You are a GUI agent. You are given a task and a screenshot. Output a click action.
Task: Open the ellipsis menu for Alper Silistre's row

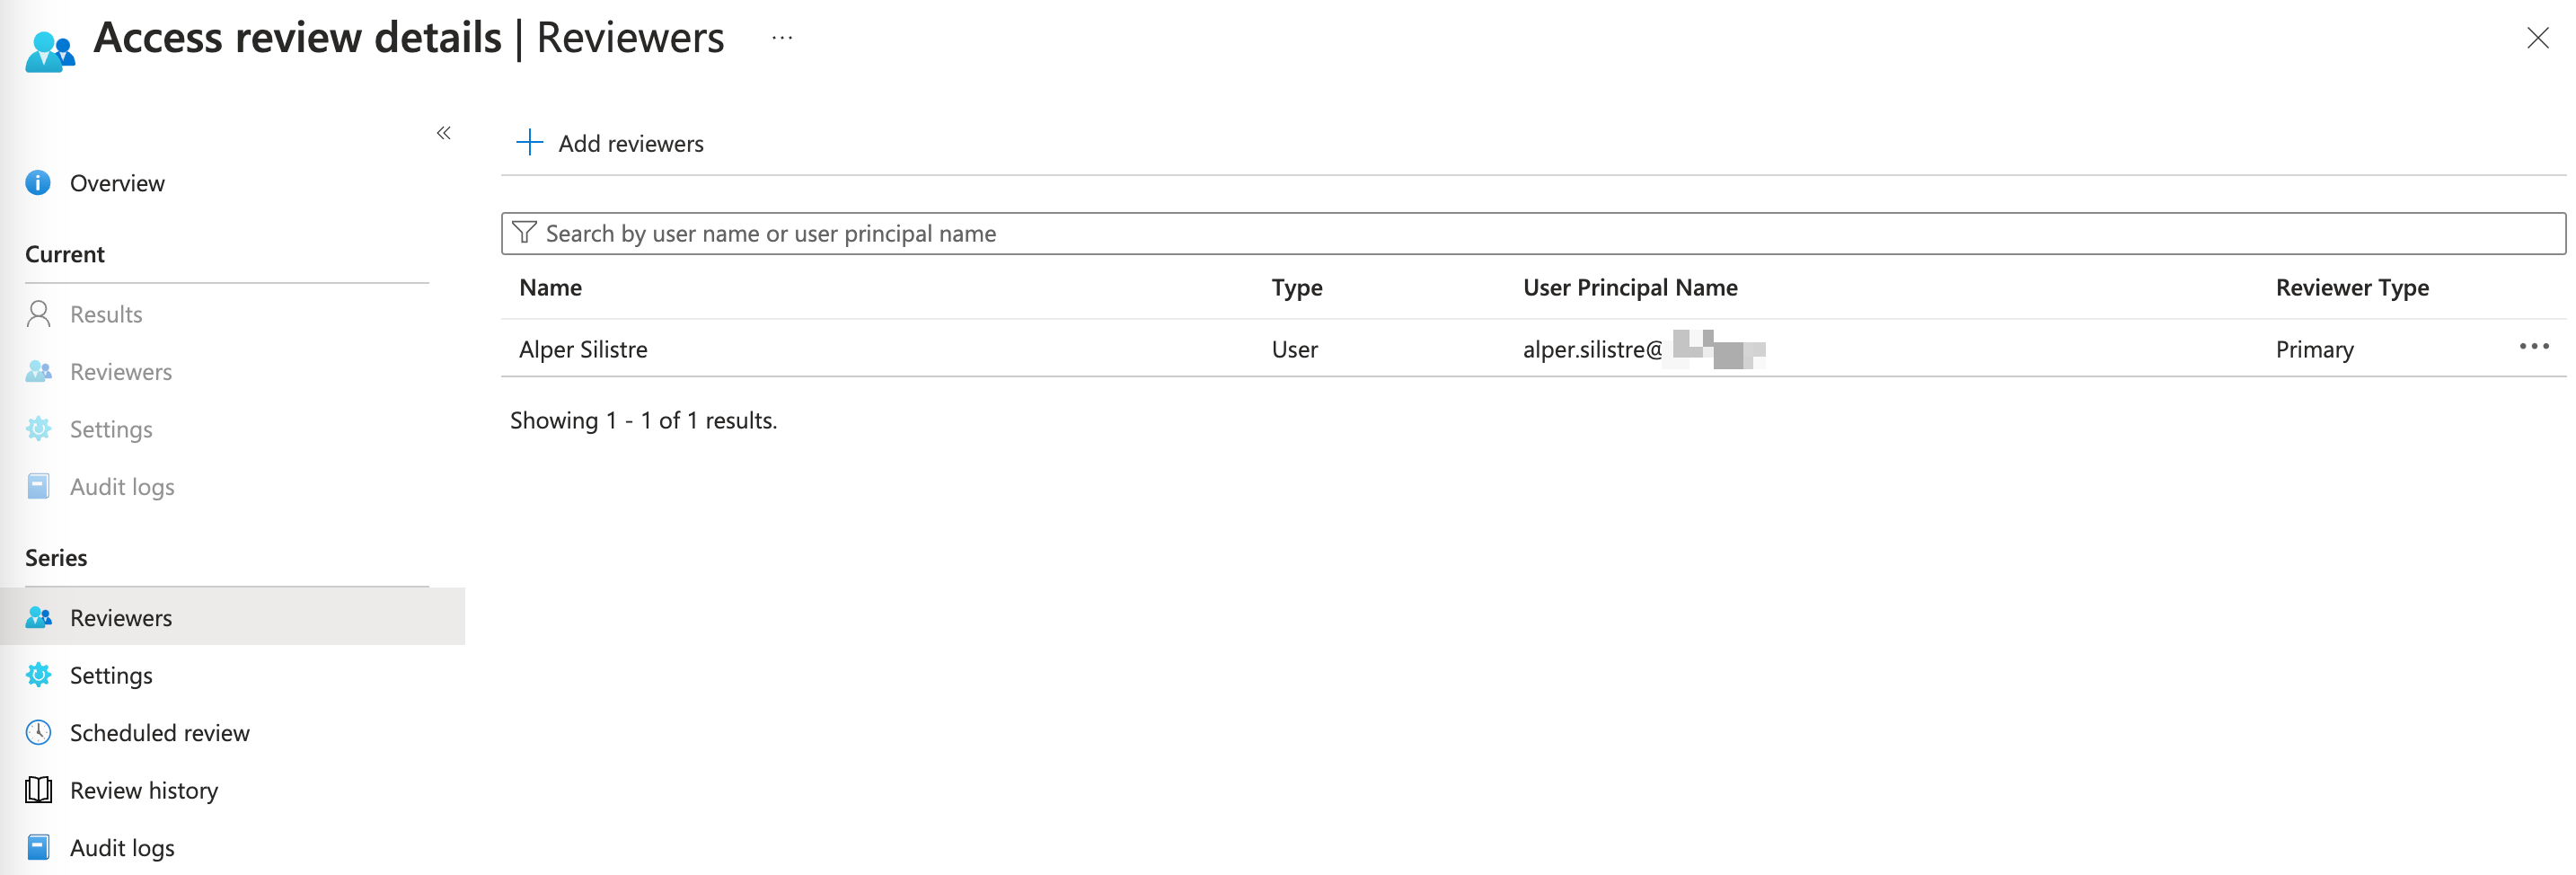coord(2534,347)
